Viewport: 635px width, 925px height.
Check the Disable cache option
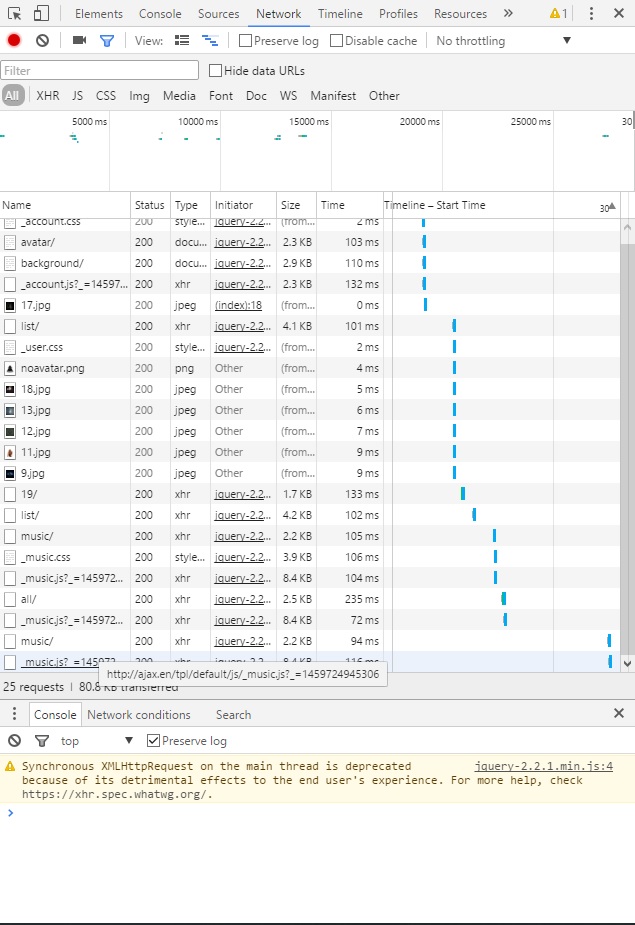(336, 41)
